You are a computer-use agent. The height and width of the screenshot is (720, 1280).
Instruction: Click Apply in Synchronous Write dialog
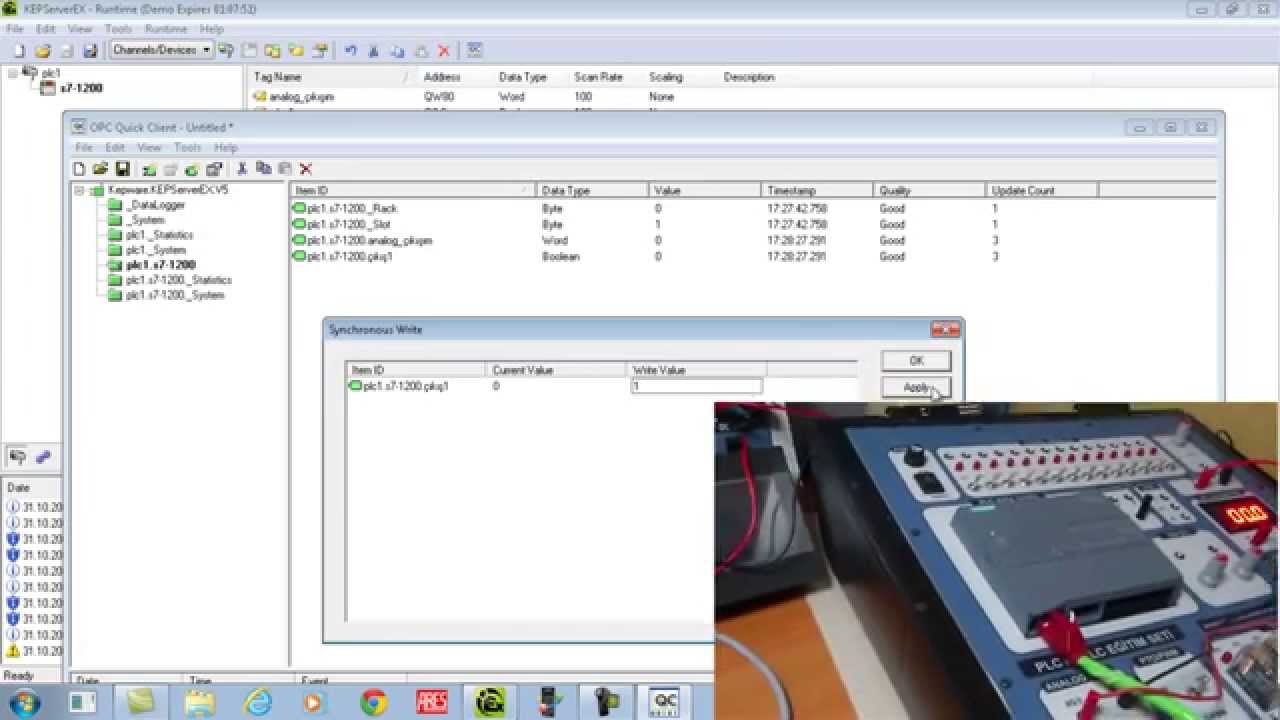[916, 387]
